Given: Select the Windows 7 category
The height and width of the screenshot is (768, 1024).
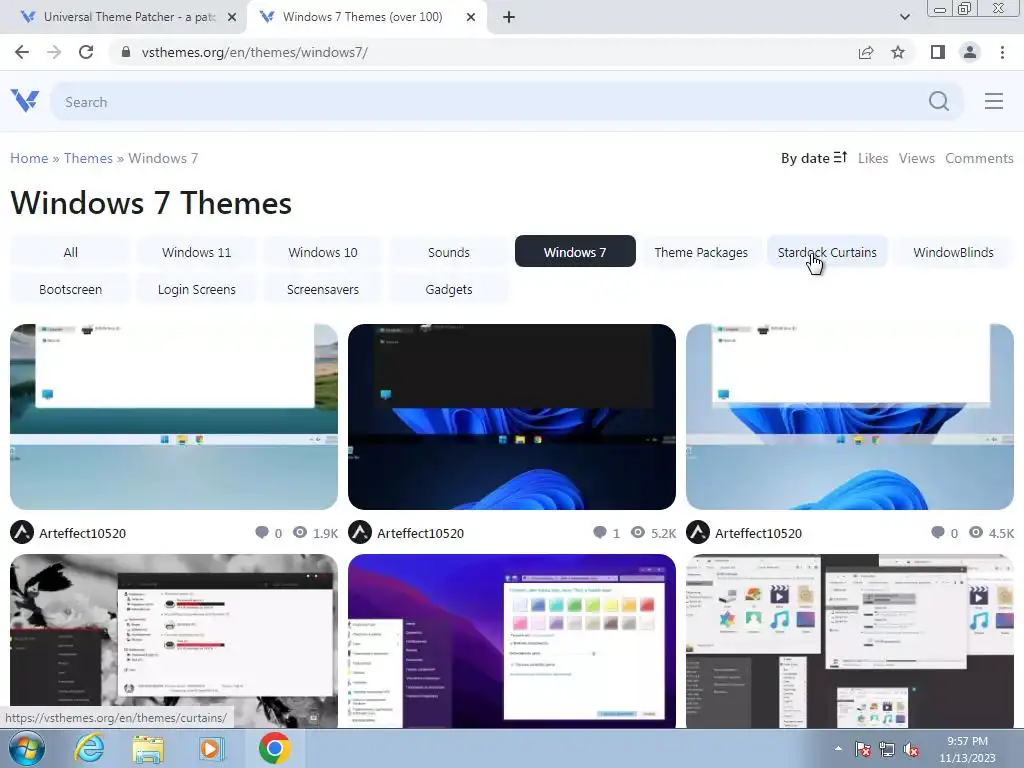Looking at the screenshot, I should point(575,251).
